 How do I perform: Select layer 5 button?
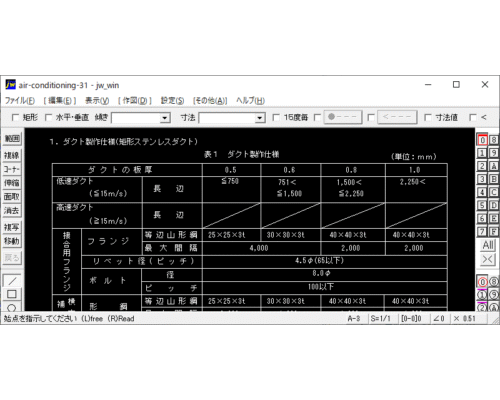pyautogui.click(x=482, y=205)
